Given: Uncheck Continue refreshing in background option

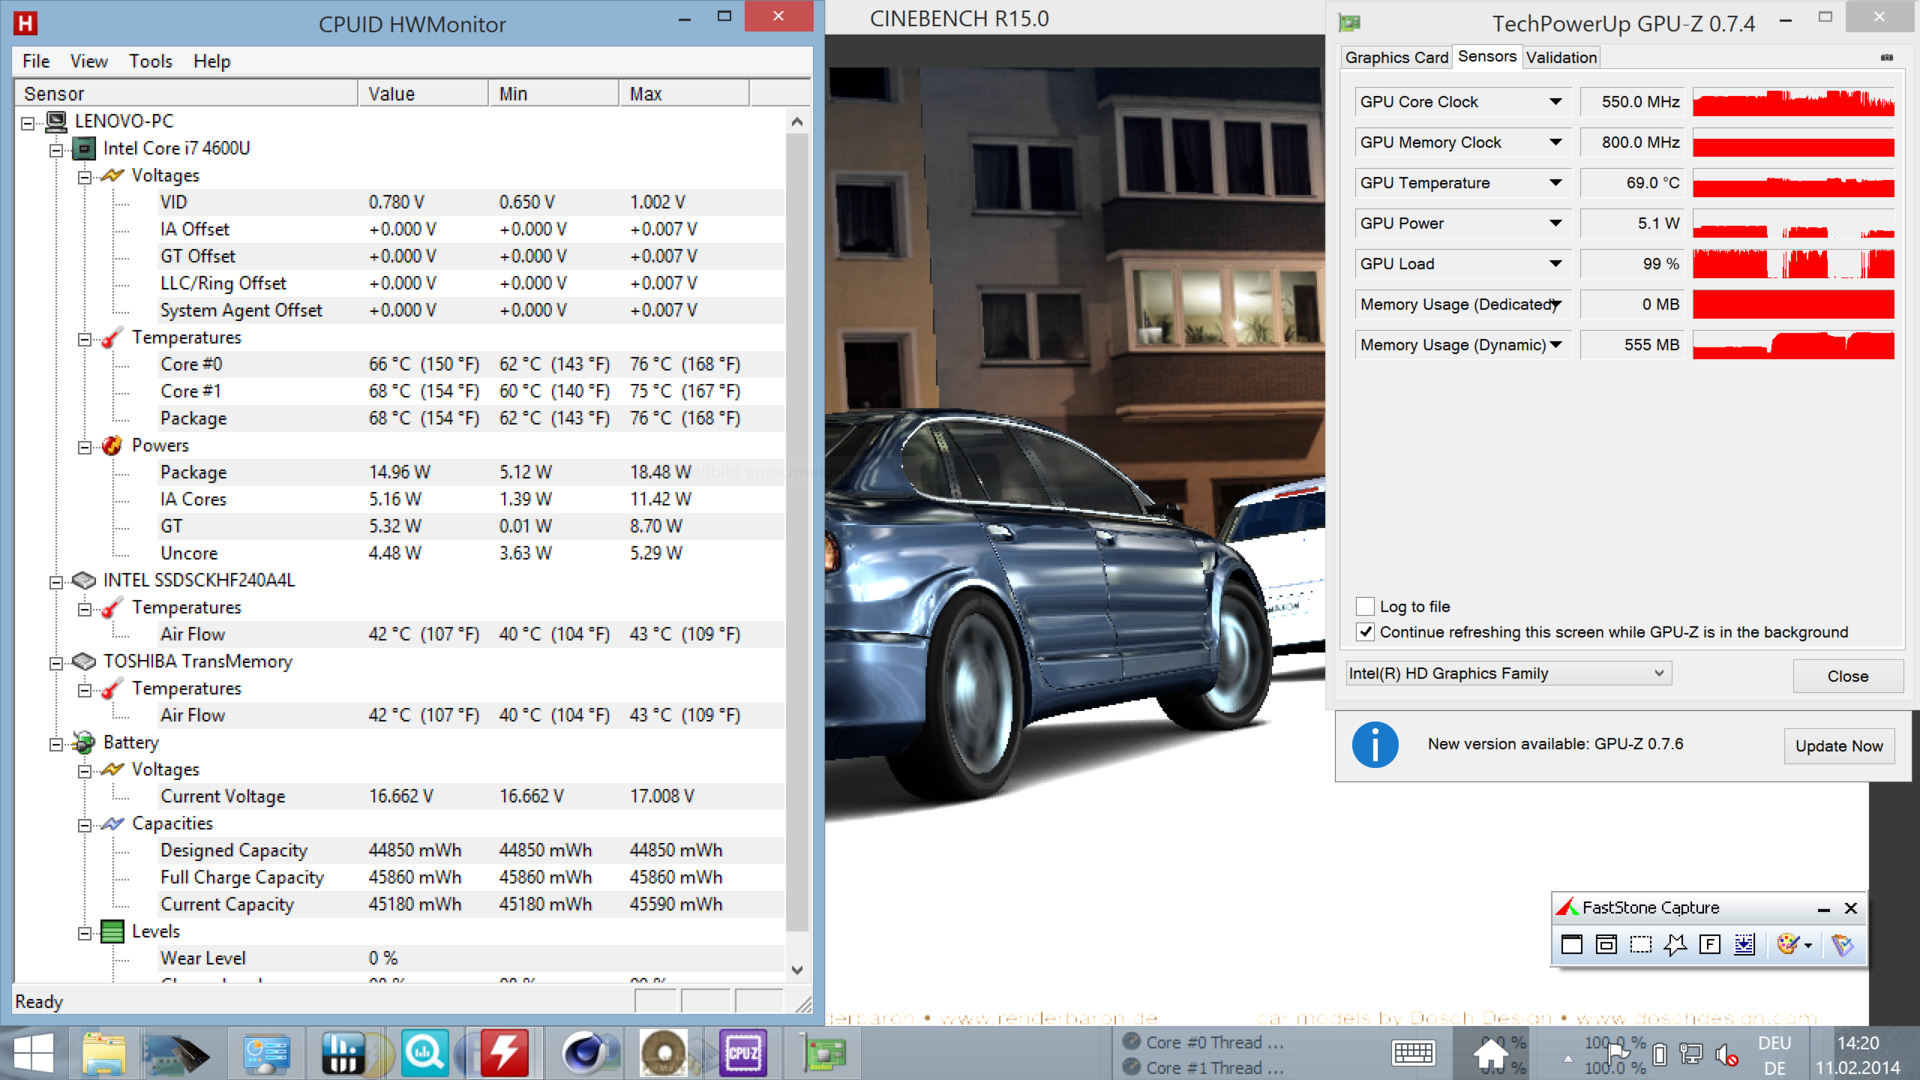Looking at the screenshot, I should [1365, 632].
